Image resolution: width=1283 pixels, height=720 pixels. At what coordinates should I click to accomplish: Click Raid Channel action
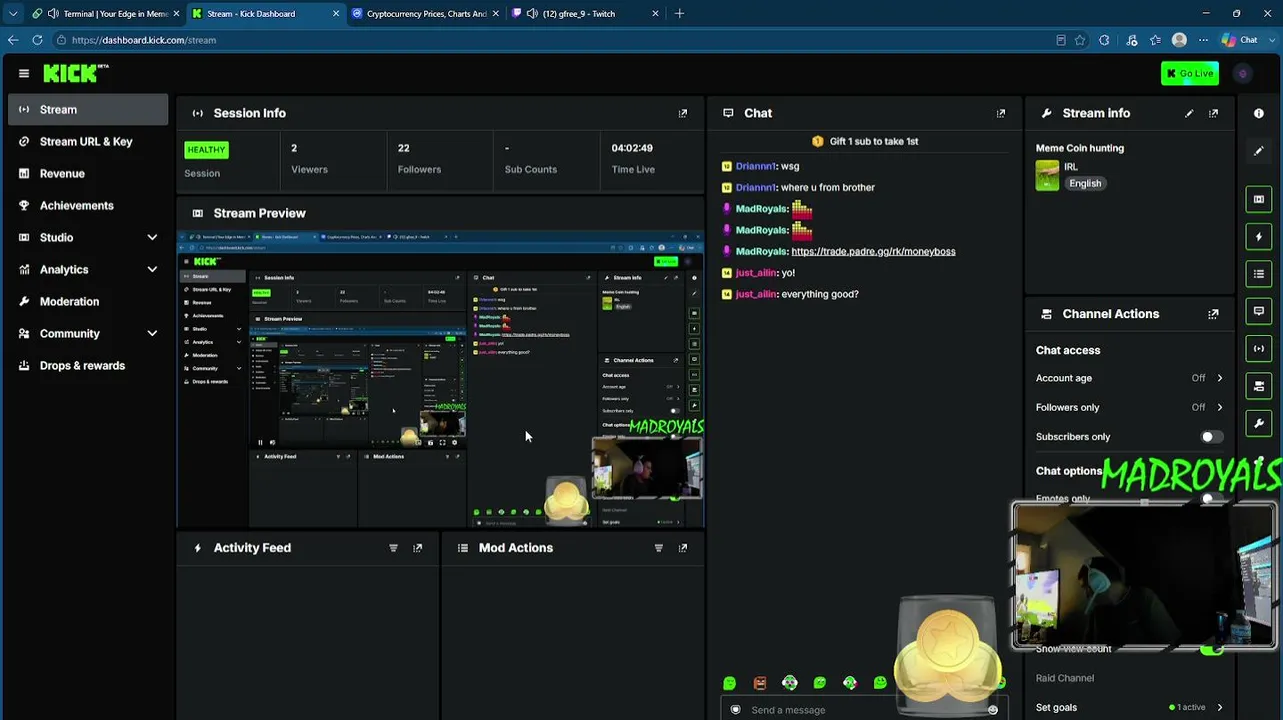1065,678
